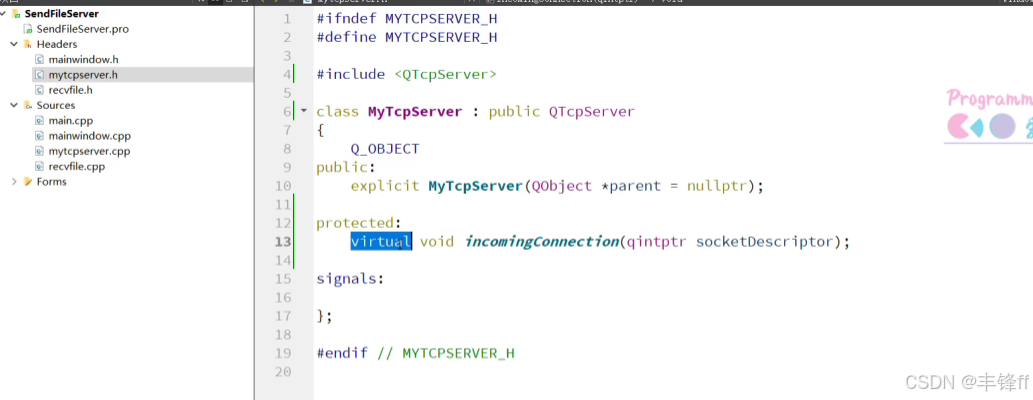This screenshot has height=400, width=1033.
Task: Click line number 13 in the gutter
Action: (x=283, y=242)
